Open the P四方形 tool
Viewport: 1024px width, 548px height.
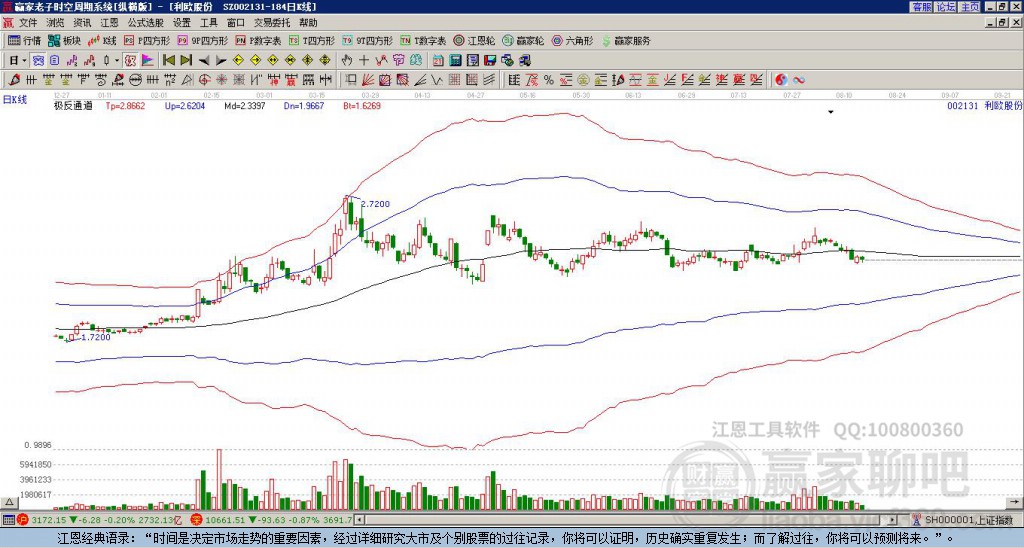[147, 40]
